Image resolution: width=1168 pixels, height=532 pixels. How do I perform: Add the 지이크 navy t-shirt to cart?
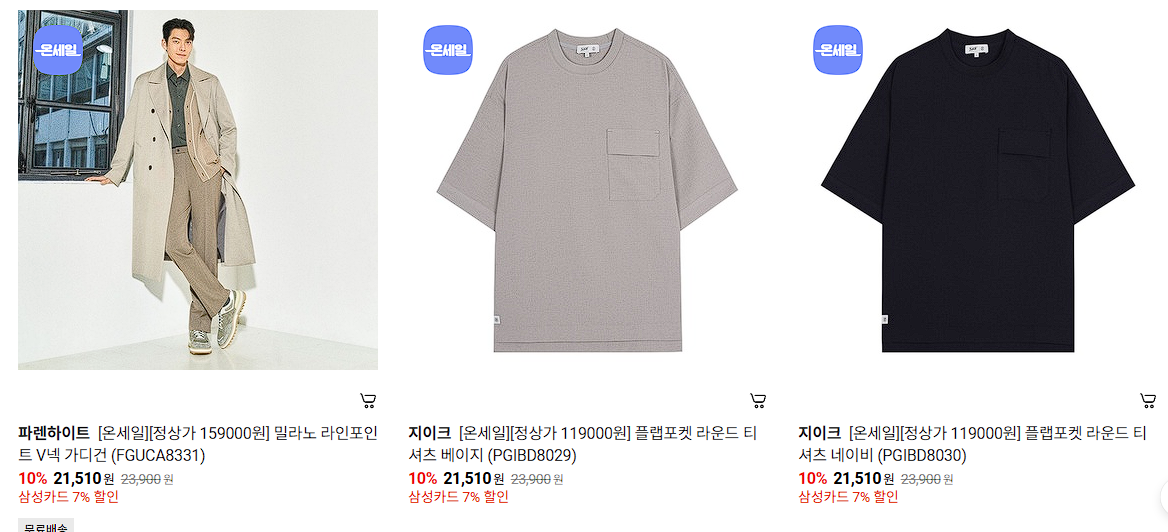[1148, 401]
